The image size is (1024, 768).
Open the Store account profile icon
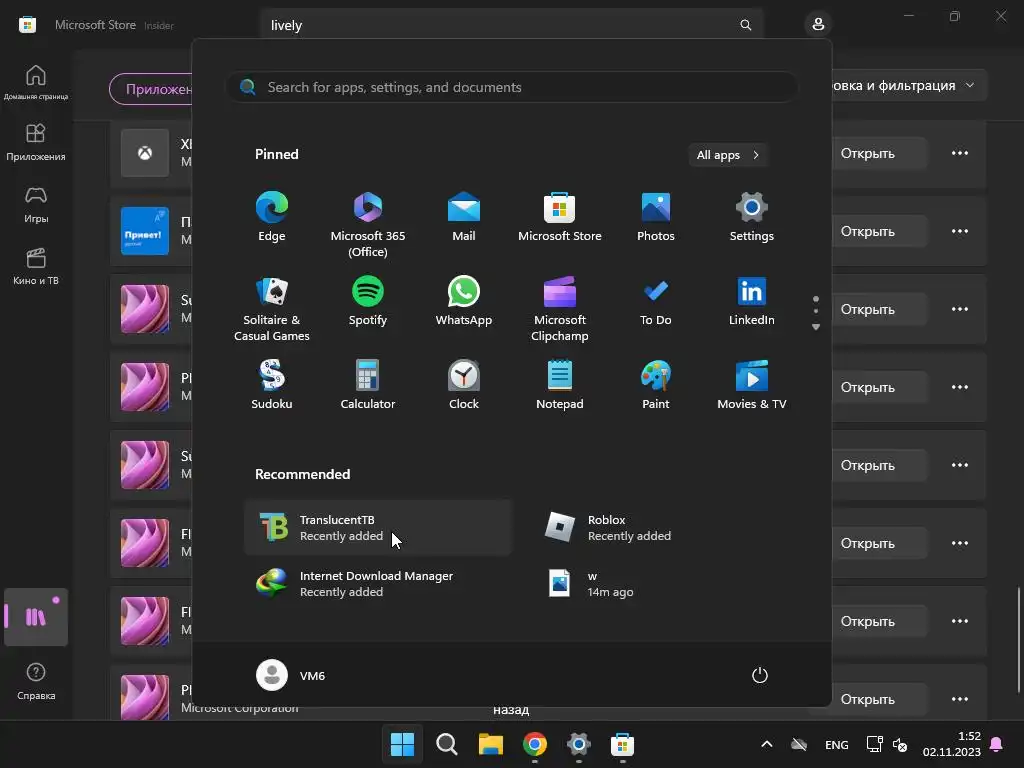pos(818,25)
